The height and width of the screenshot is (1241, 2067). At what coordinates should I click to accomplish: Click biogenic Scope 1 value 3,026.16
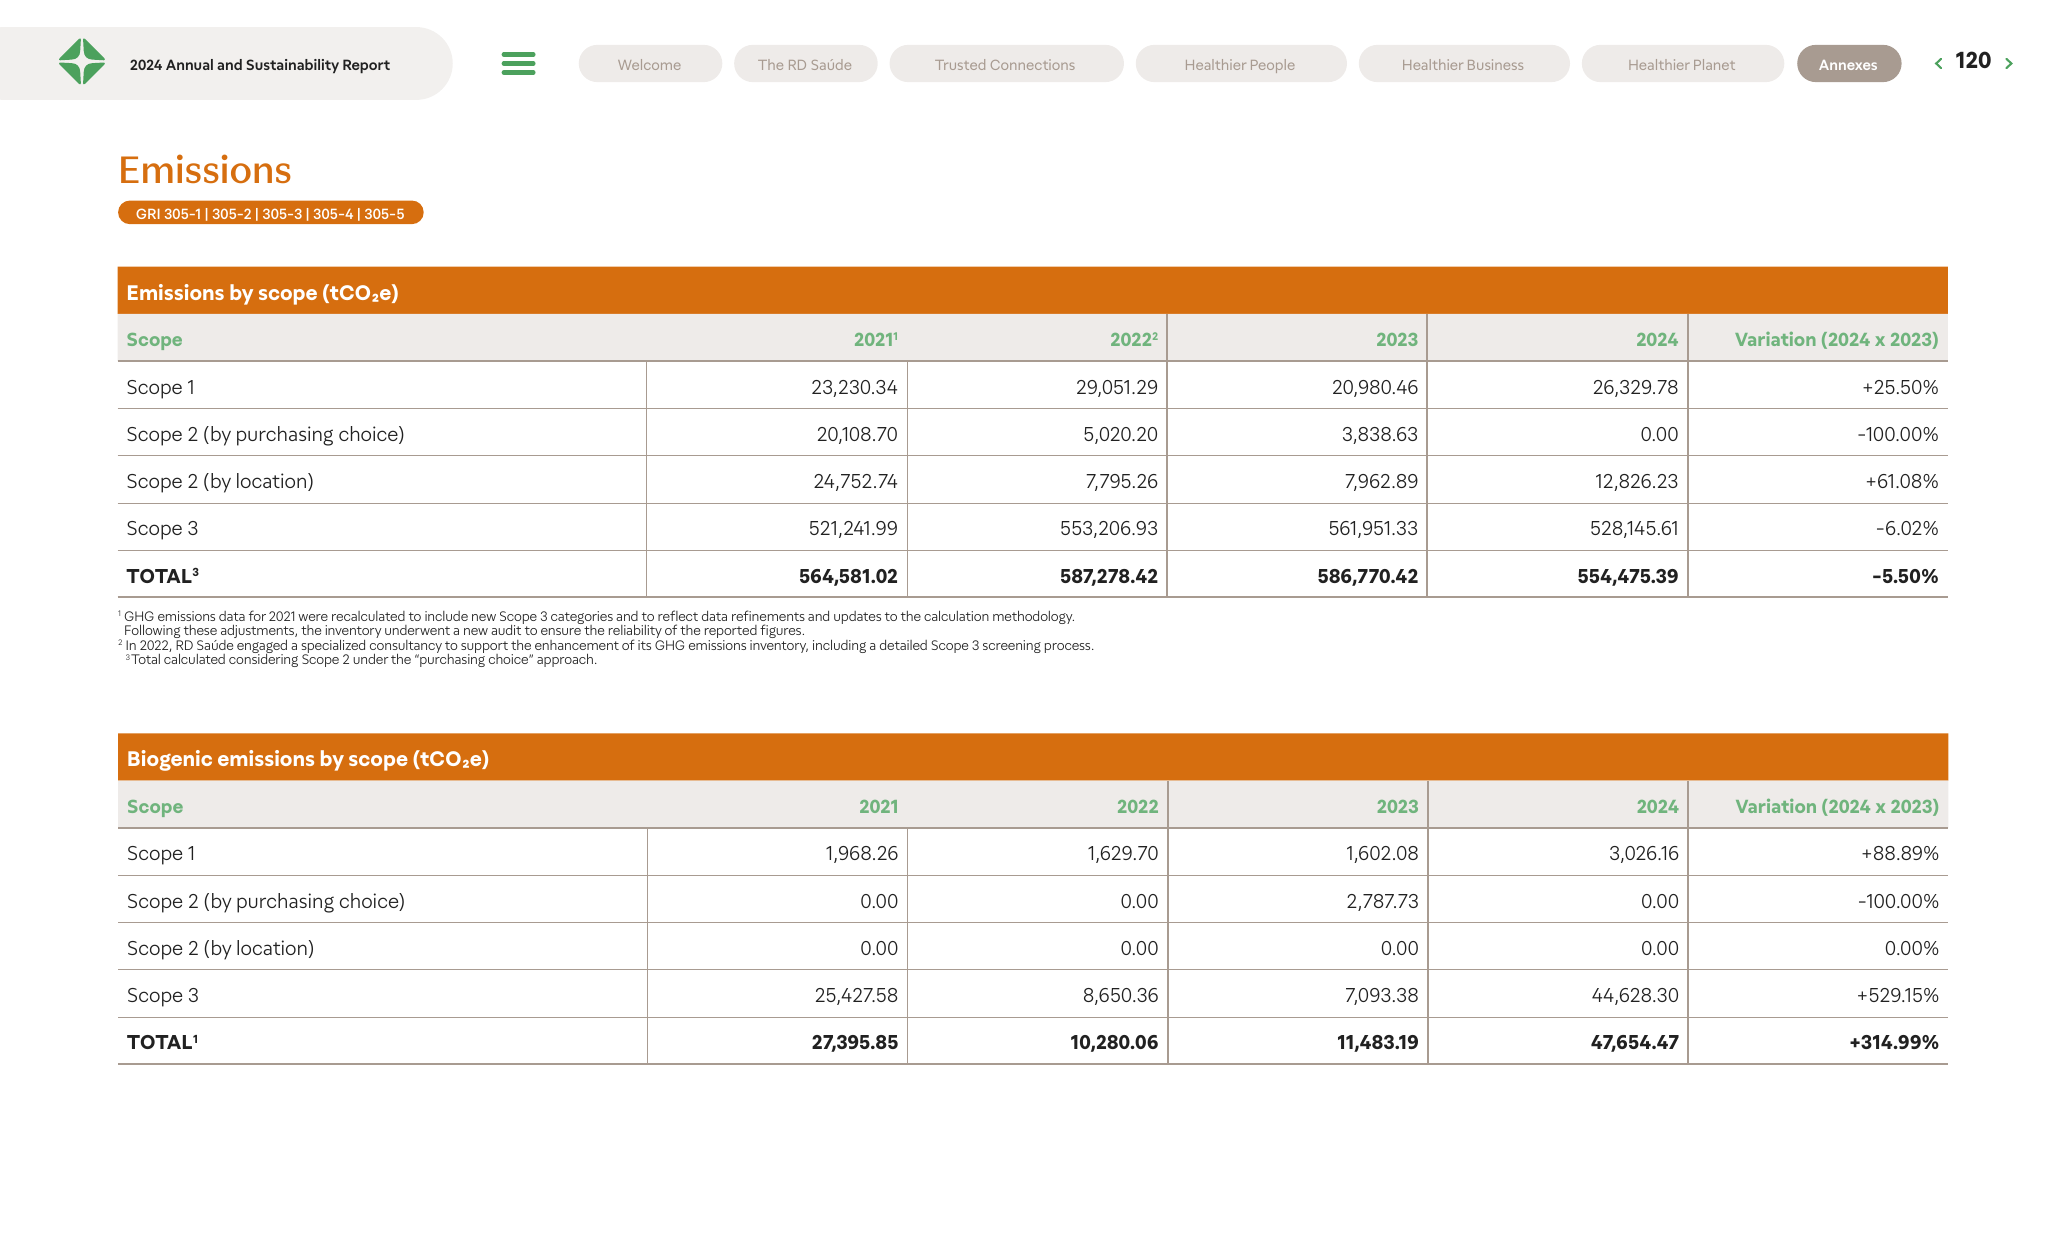1643,853
